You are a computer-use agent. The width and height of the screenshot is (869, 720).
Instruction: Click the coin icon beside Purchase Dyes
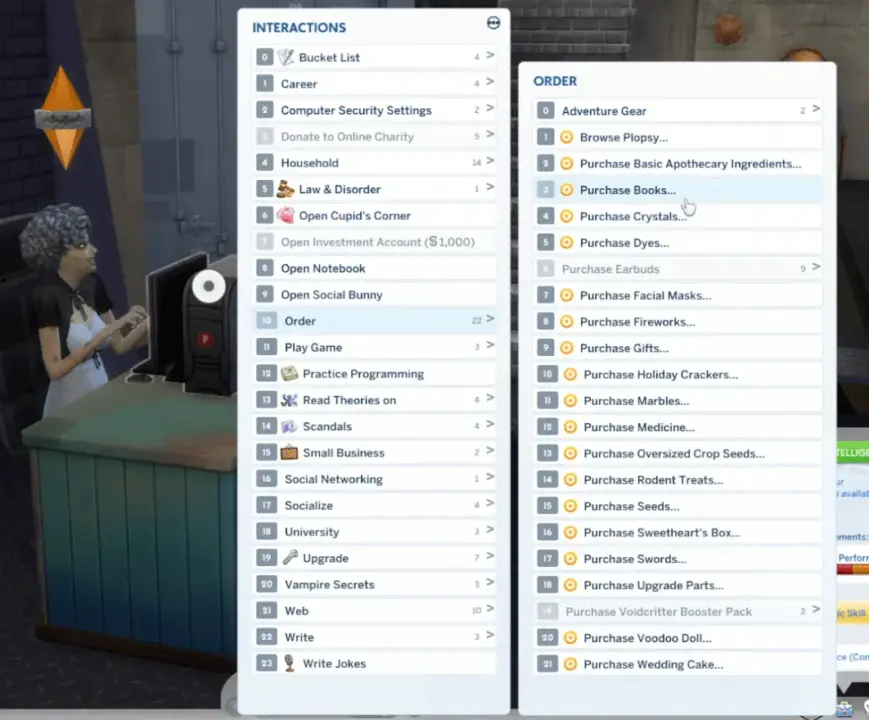[566, 242]
